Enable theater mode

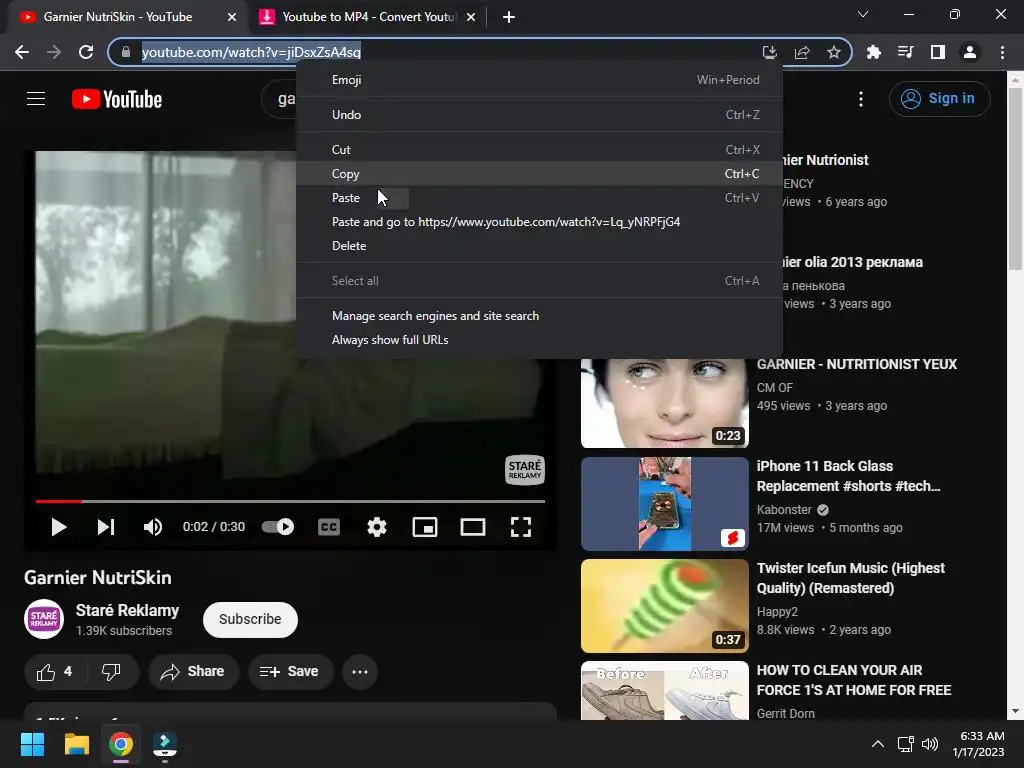tap(472, 527)
